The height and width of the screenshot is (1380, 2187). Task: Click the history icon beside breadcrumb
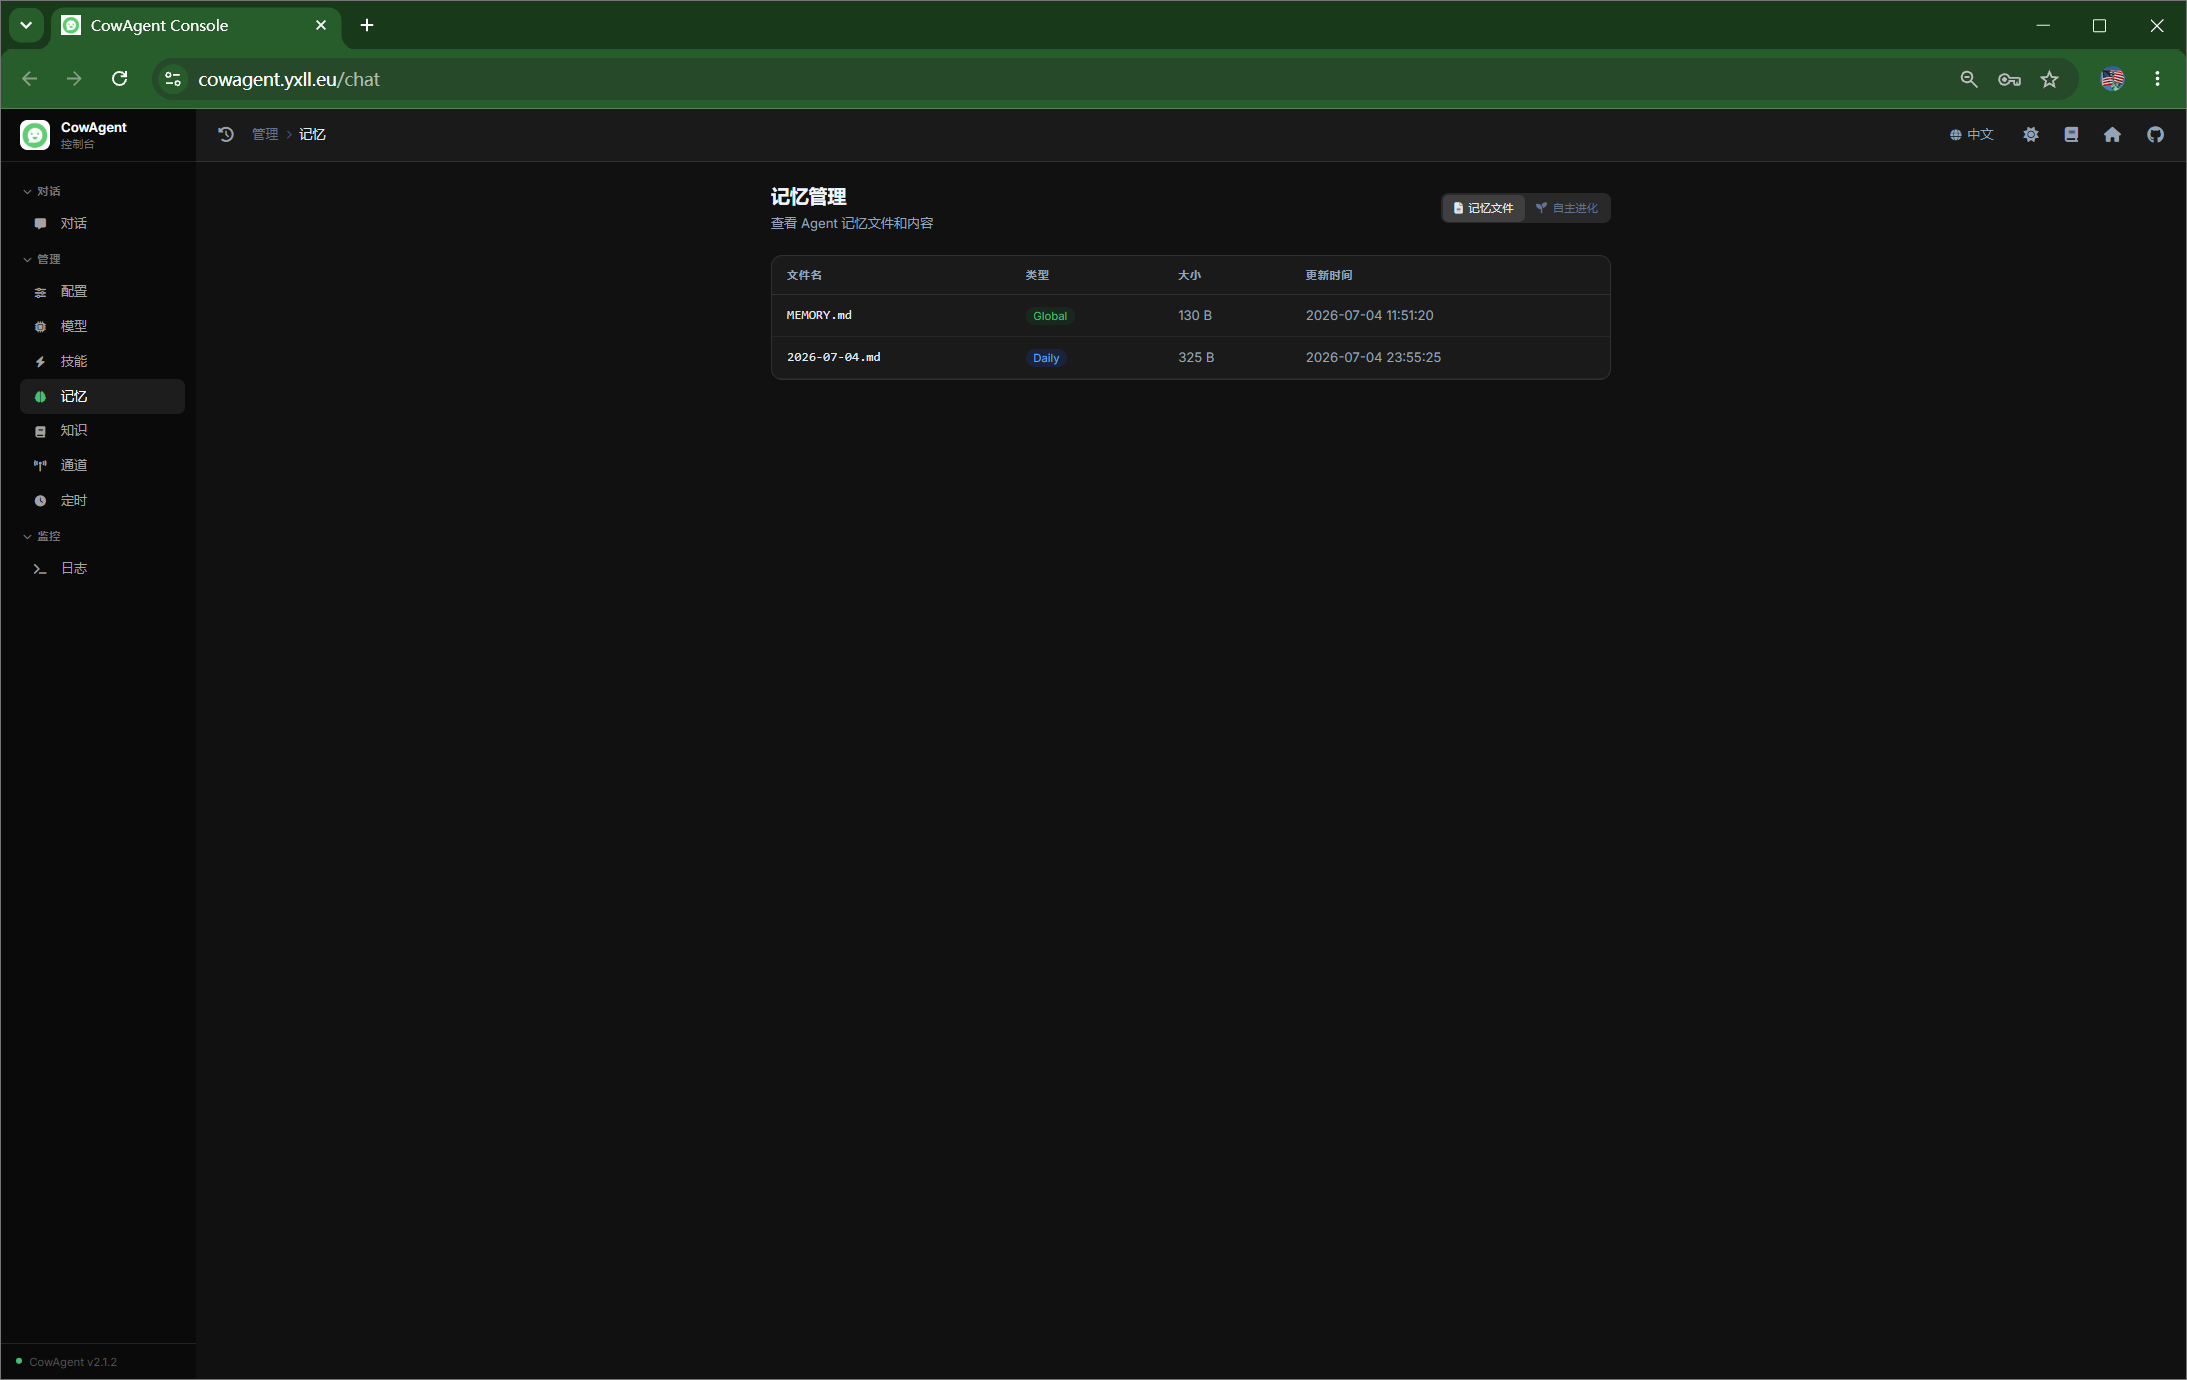coord(226,134)
